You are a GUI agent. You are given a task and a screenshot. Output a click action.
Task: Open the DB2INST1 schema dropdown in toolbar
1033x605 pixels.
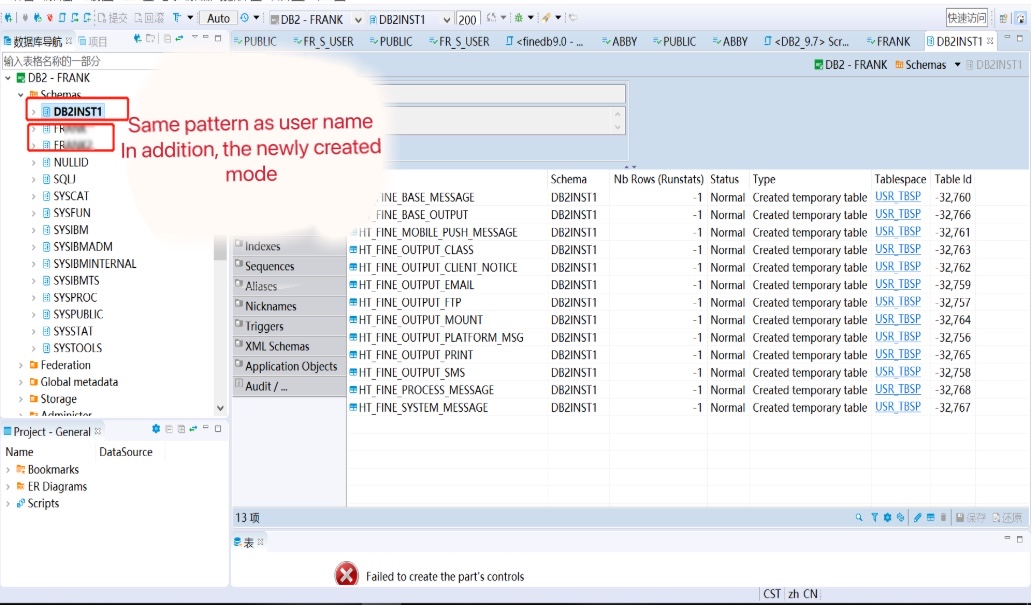[x=446, y=19]
